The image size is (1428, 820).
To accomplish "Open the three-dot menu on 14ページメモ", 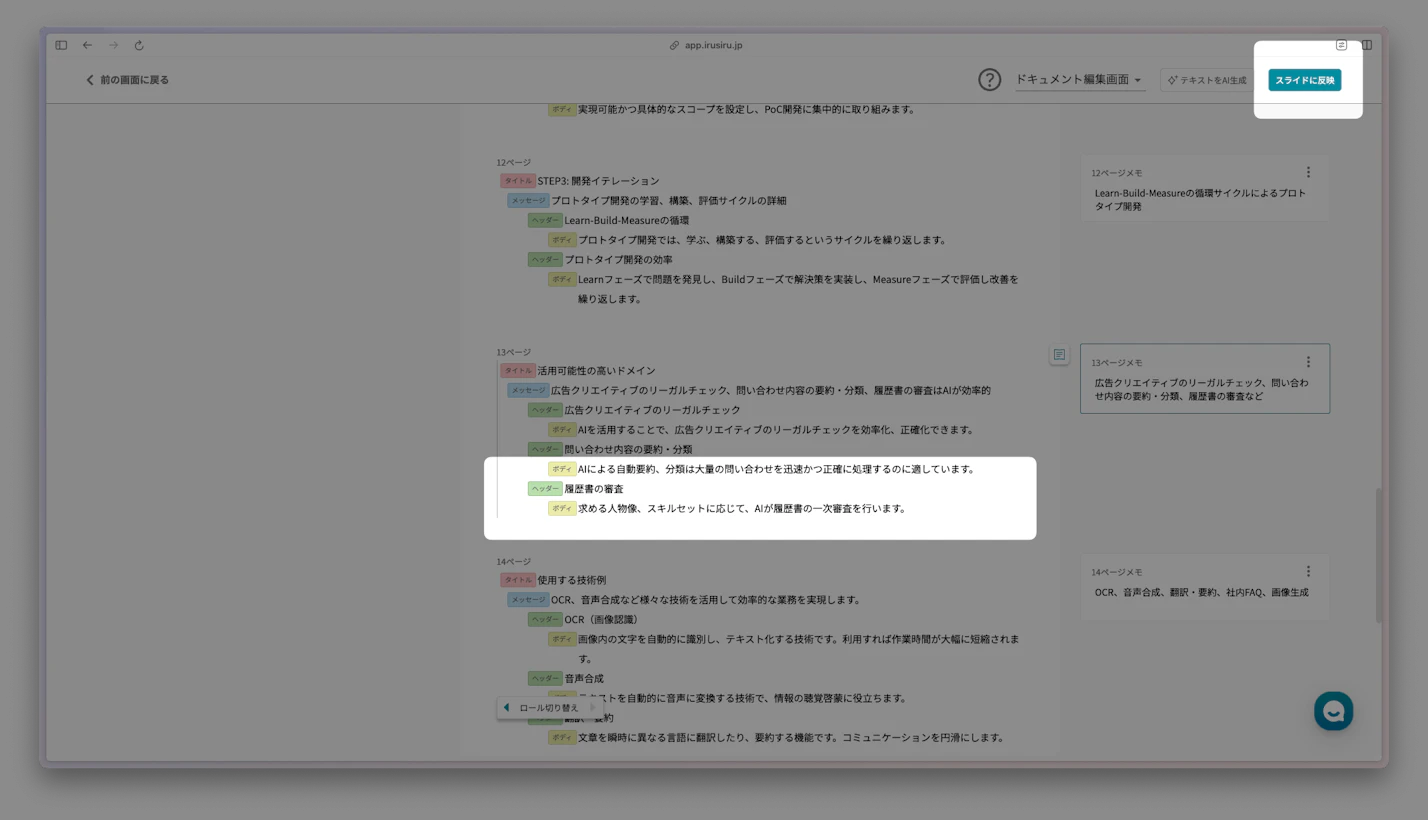I will coord(1308,571).
